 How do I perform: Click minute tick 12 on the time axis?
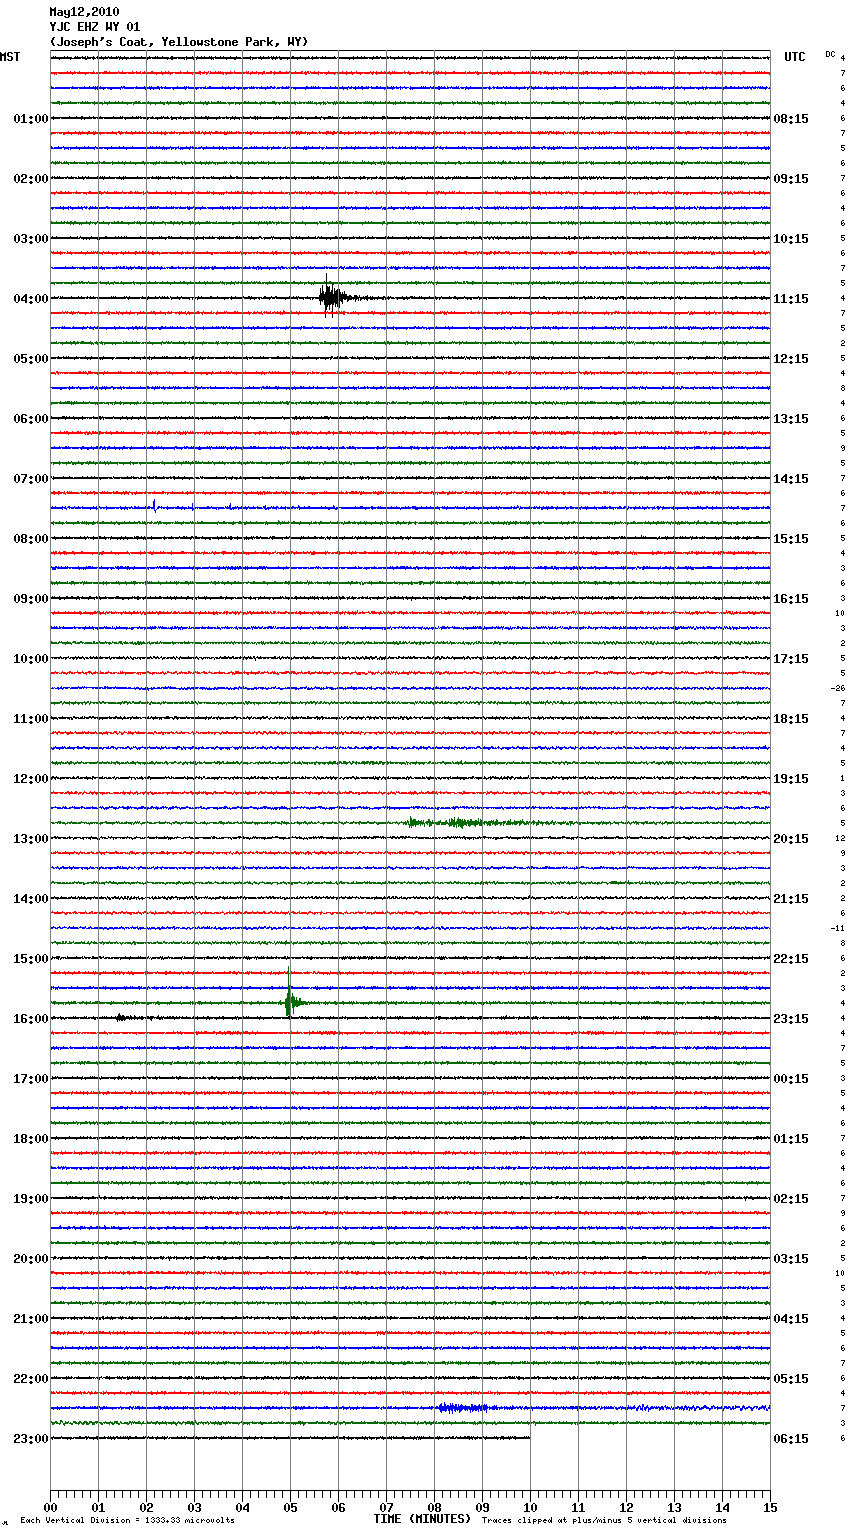pos(626,1507)
